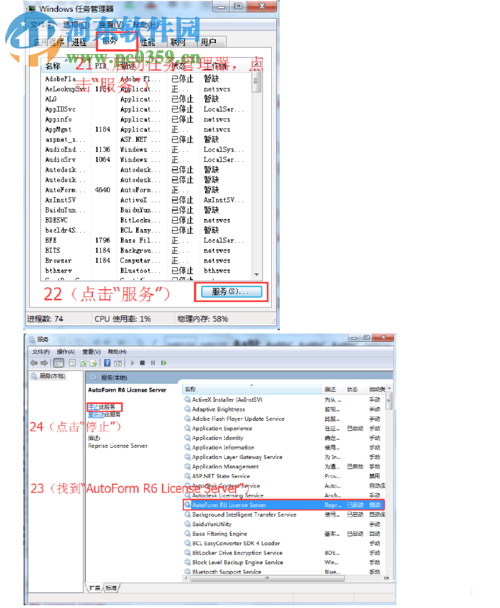Image resolution: width=500 pixels, height=608 pixels.
Task: Switch to the 联网 tab in Task Manager
Action: (x=178, y=42)
